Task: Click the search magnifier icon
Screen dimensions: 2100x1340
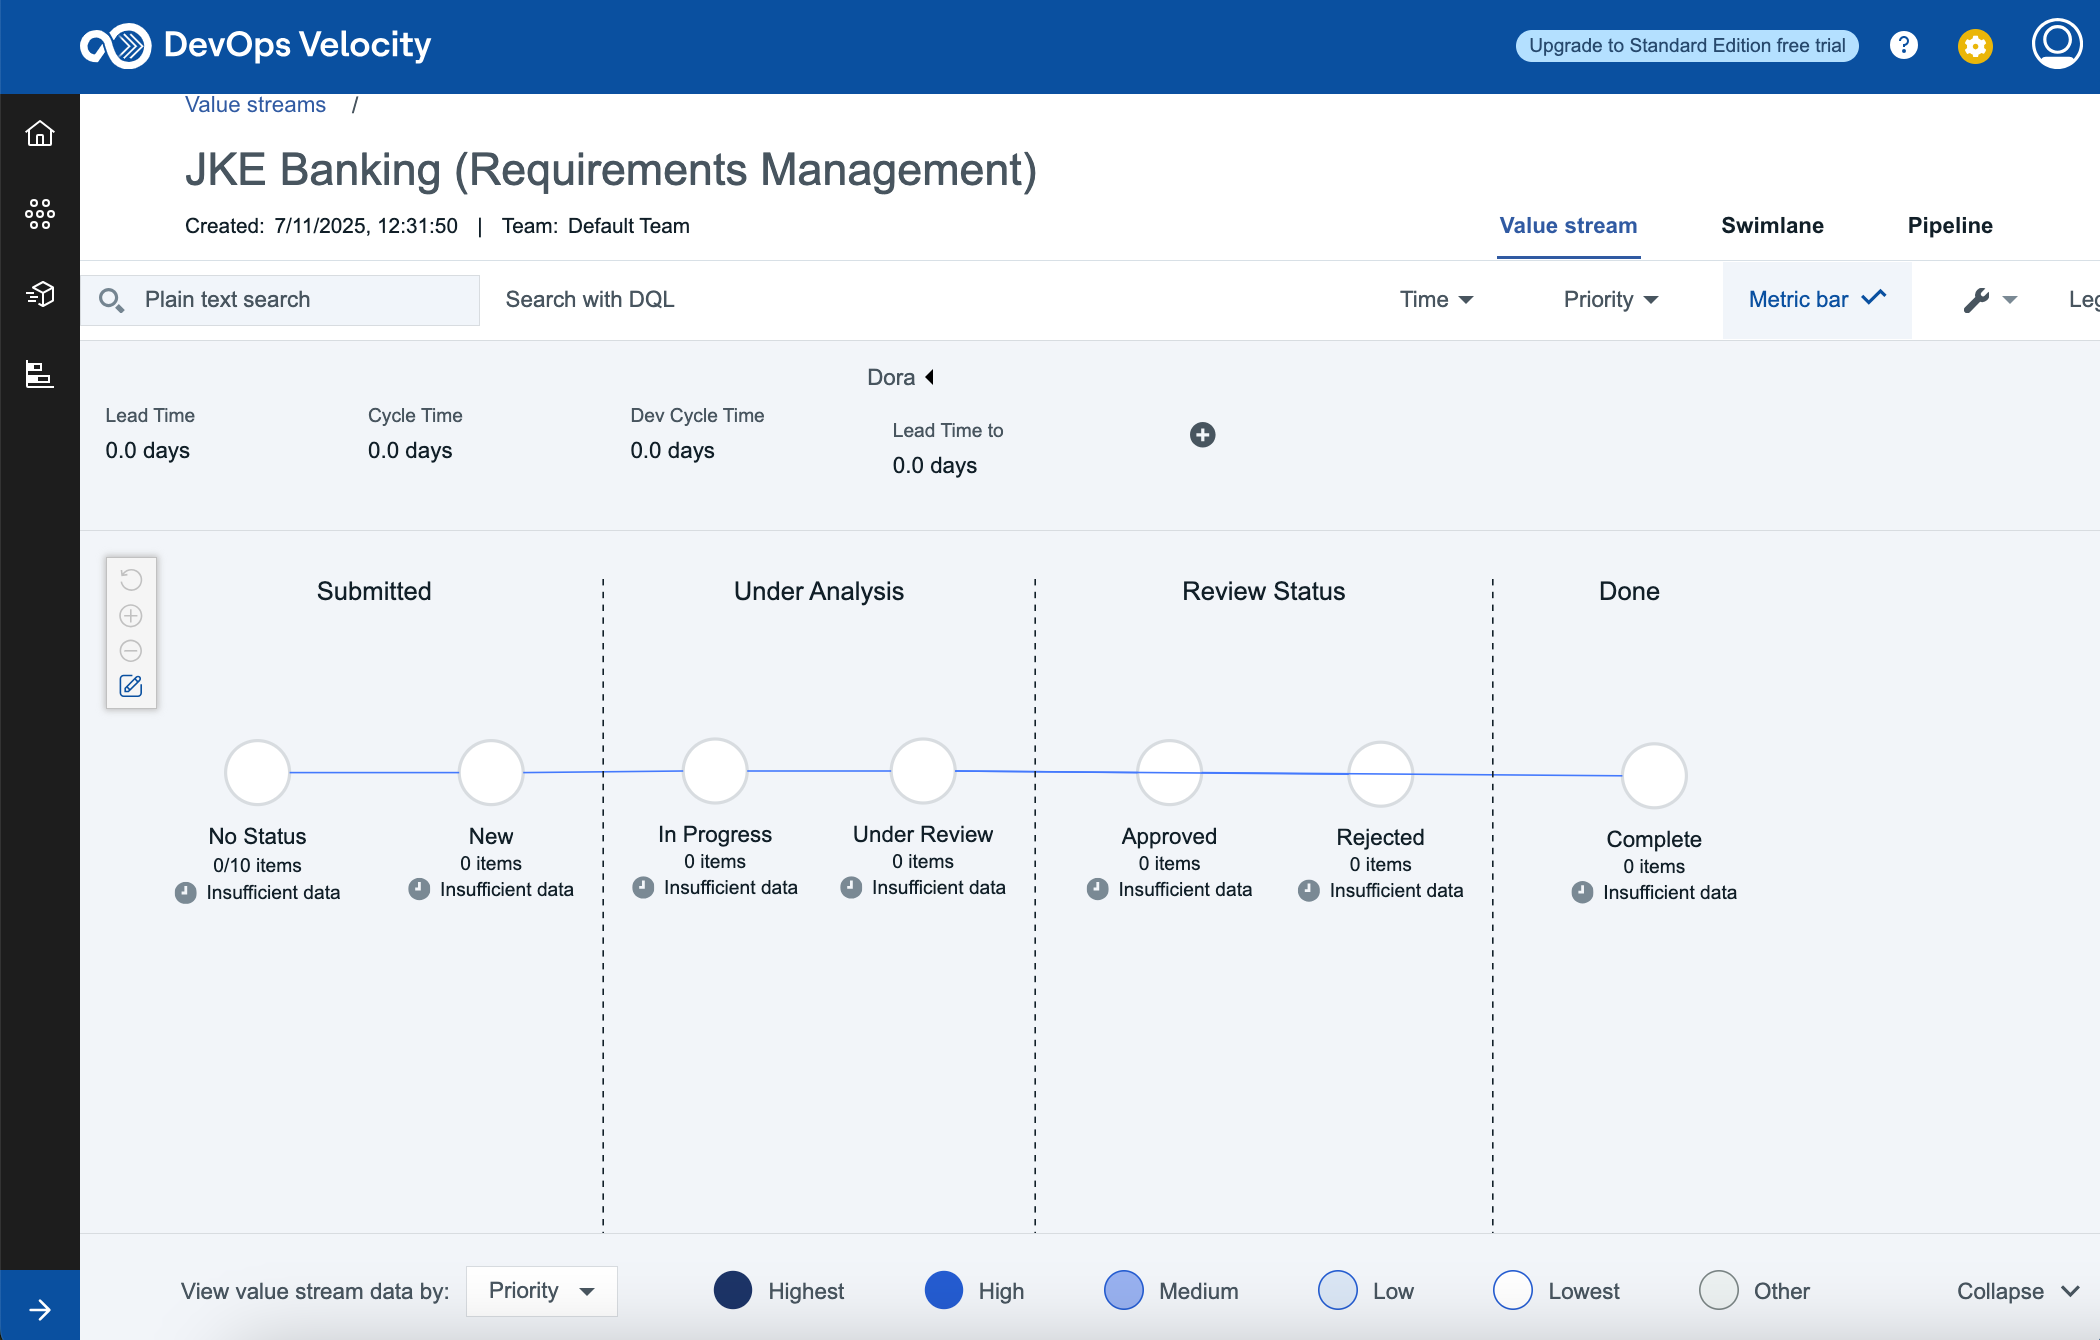Action: [111, 300]
